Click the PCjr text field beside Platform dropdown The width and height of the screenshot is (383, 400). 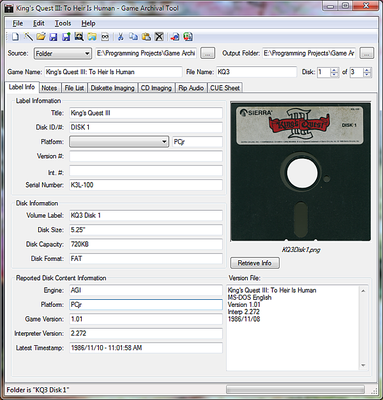(197, 142)
